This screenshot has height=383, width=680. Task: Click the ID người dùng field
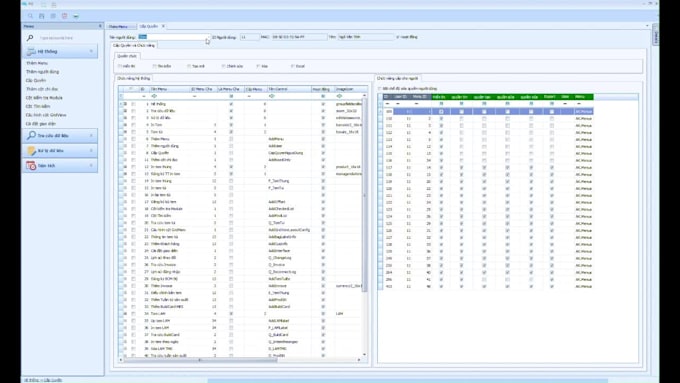point(250,37)
